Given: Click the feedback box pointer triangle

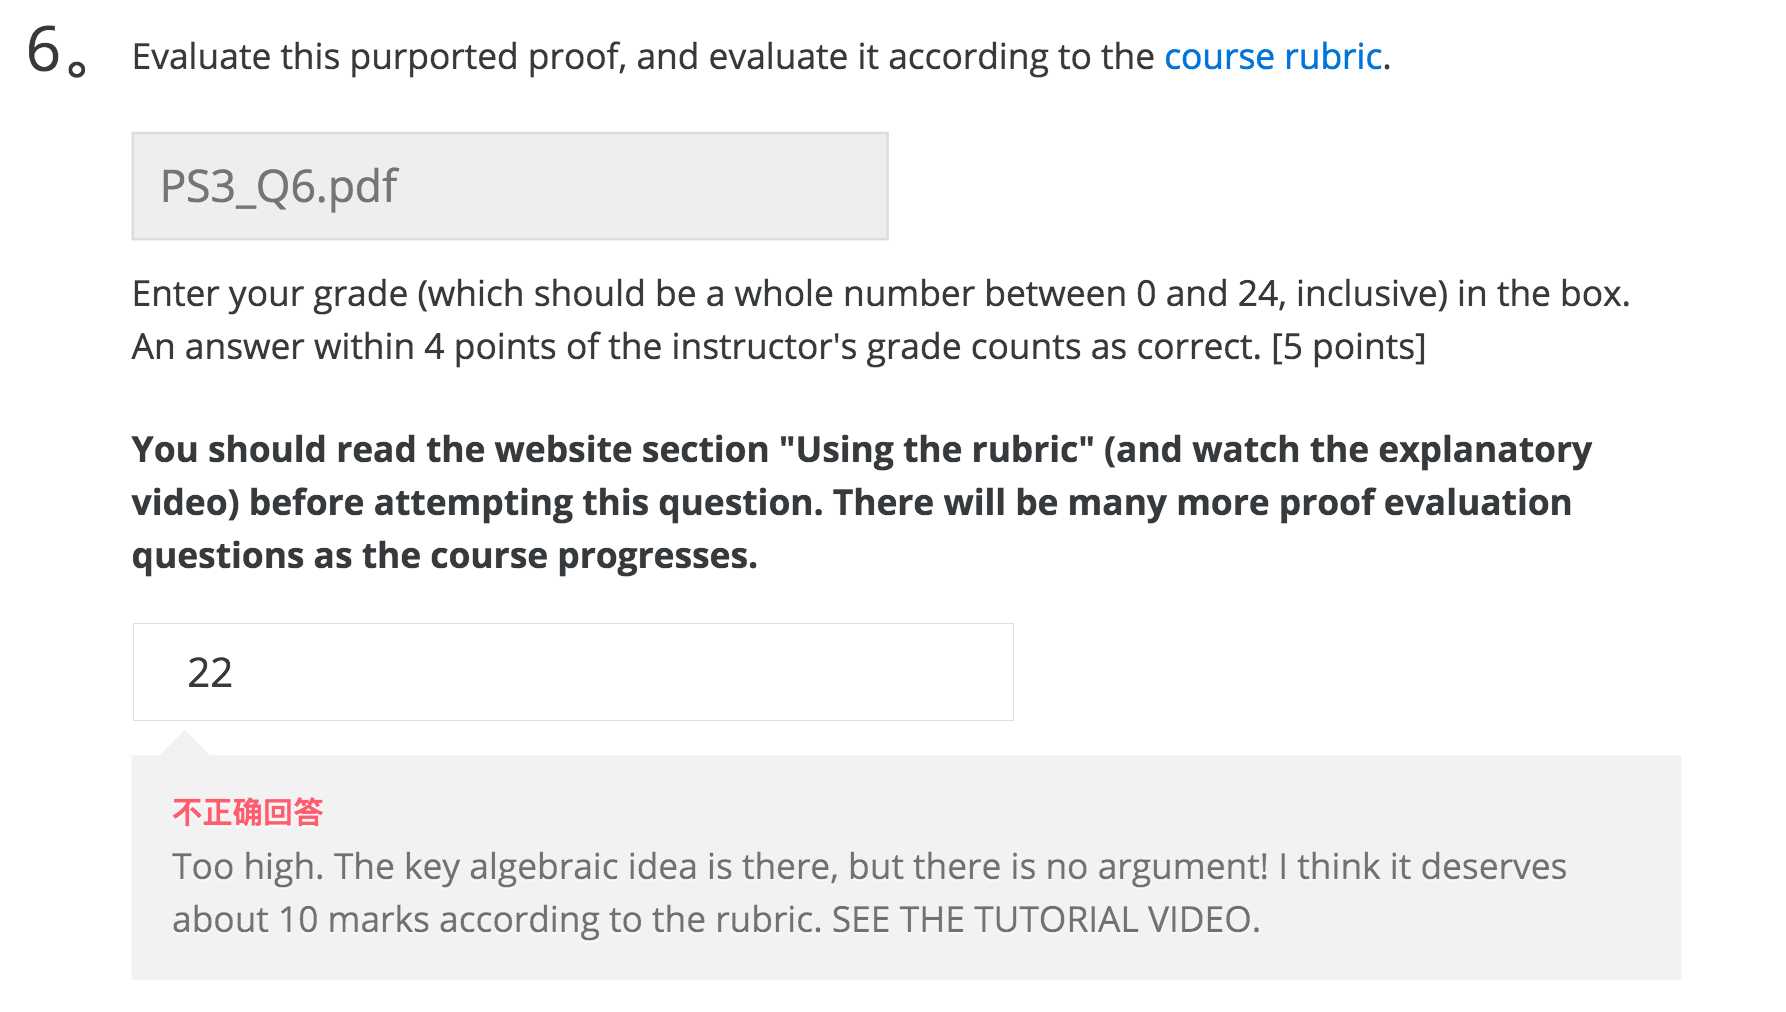Looking at the screenshot, I should (x=184, y=744).
